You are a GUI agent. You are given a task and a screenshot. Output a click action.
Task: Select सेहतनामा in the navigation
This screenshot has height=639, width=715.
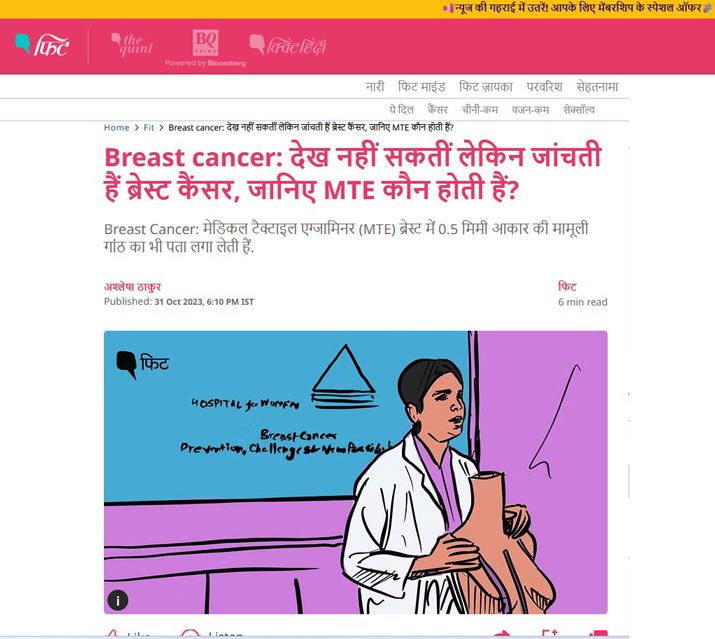pyautogui.click(x=597, y=87)
